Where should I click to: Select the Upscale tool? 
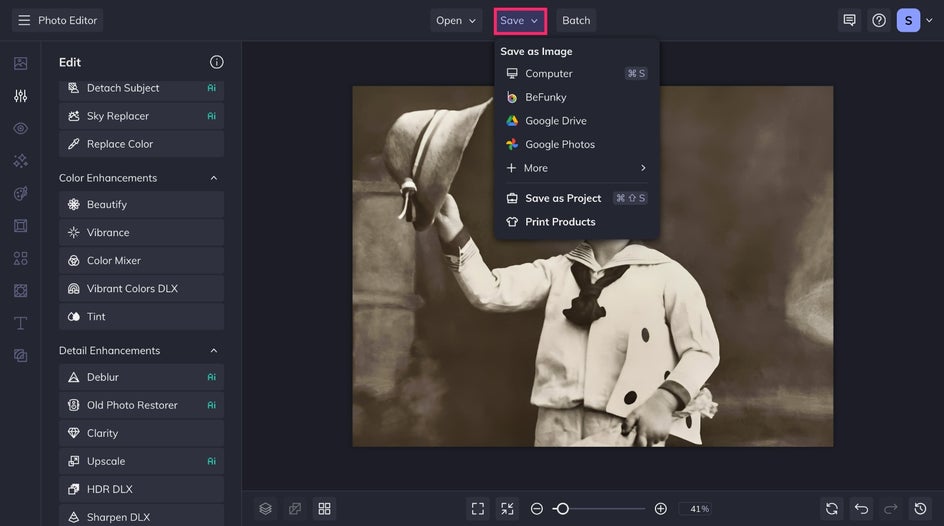[x=141, y=461]
